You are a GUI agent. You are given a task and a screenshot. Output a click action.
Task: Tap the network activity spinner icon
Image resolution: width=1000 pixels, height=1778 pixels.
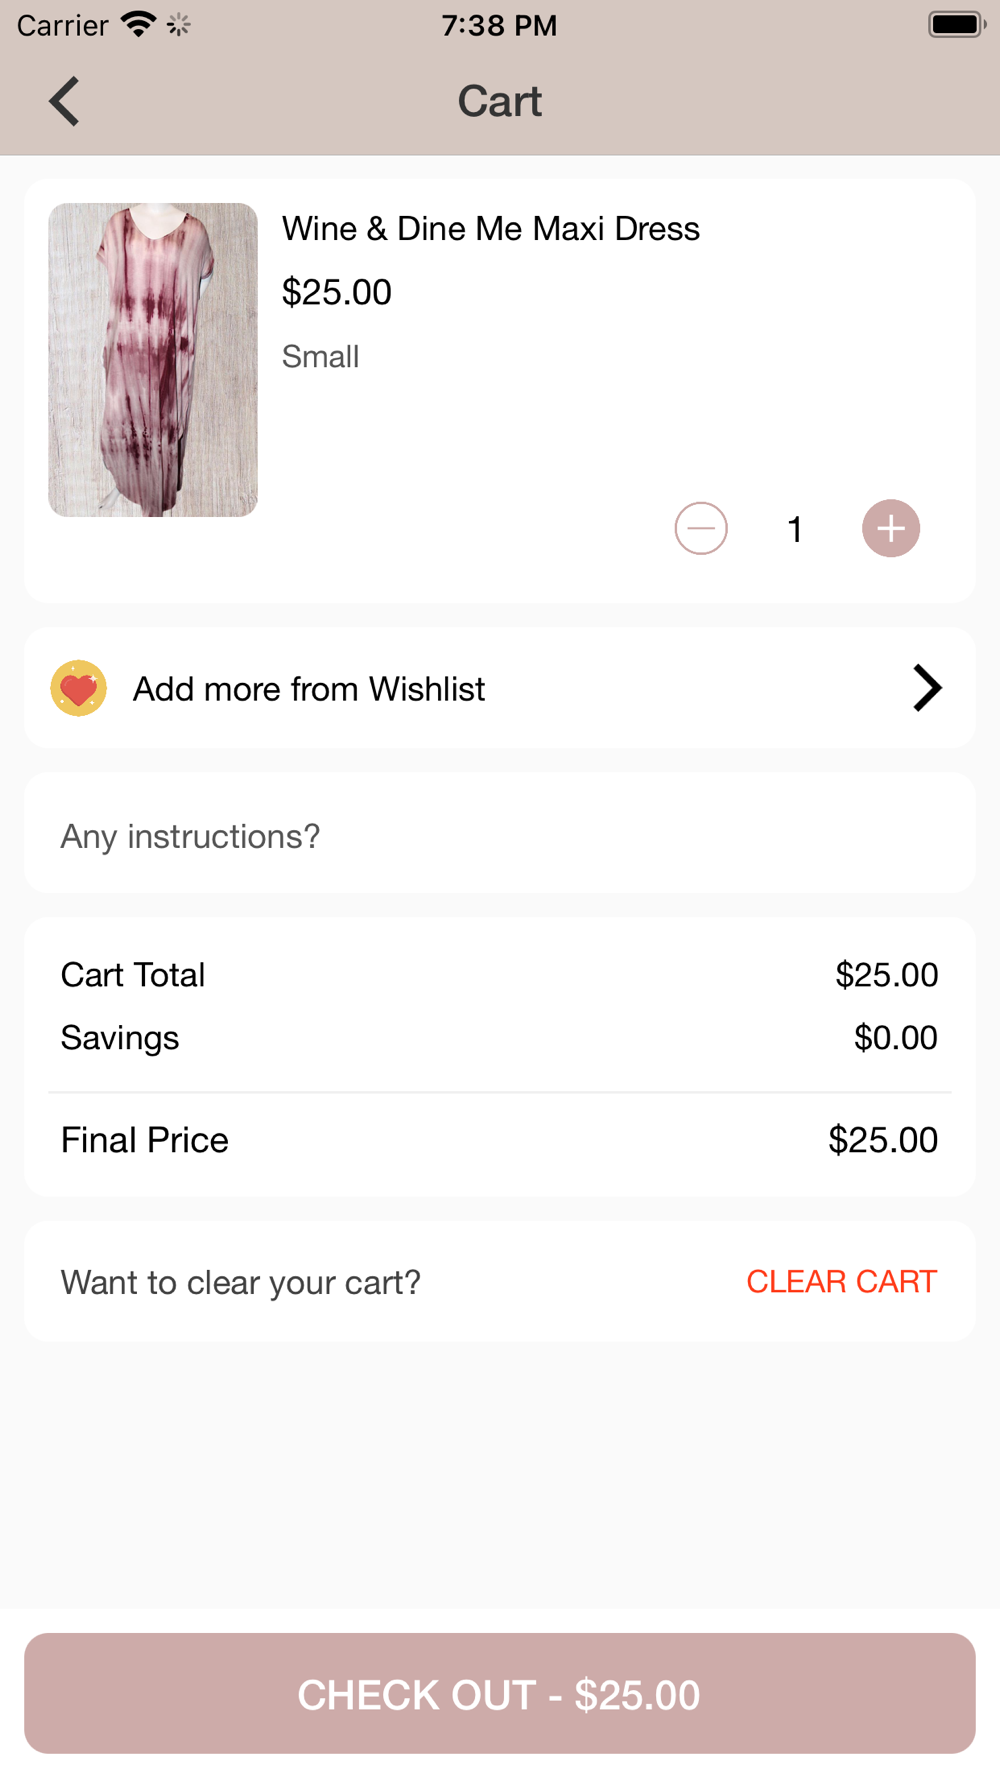[179, 24]
